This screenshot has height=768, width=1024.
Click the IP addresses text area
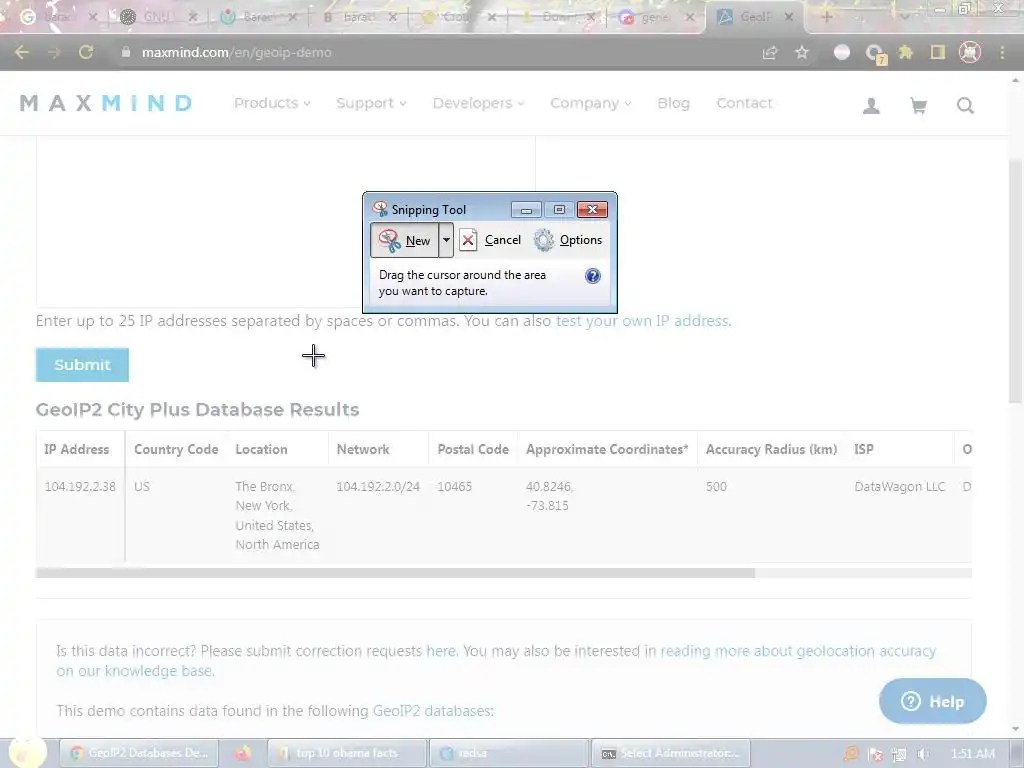tap(285, 222)
